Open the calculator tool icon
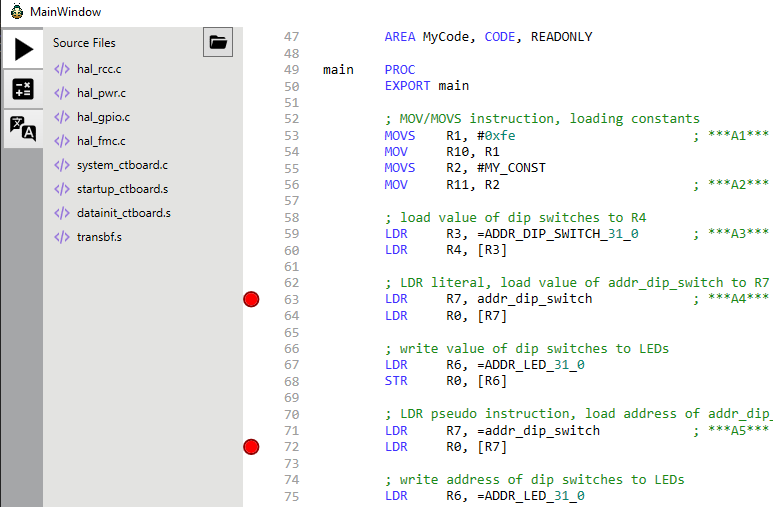This screenshot has width=773, height=507. click(x=22, y=89)
